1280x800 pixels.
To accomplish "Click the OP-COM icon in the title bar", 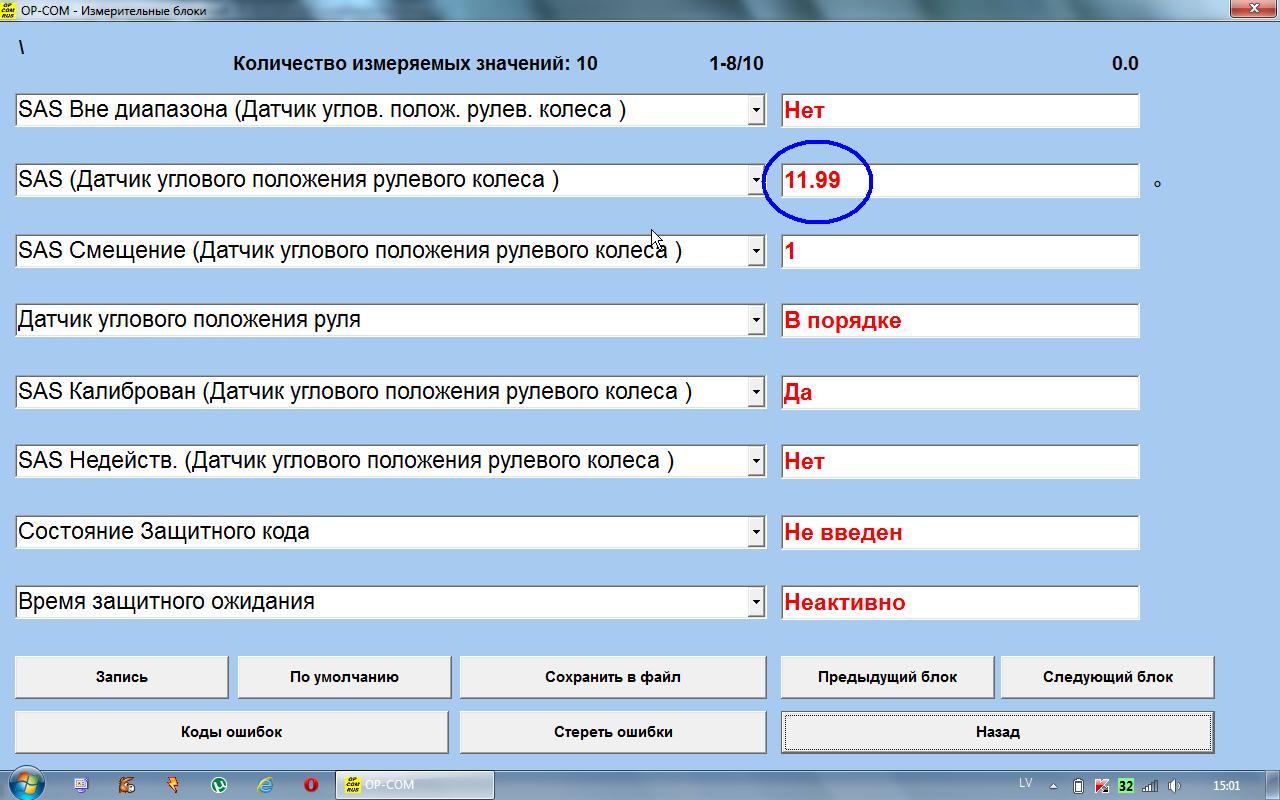I will [x=9, y=10].
